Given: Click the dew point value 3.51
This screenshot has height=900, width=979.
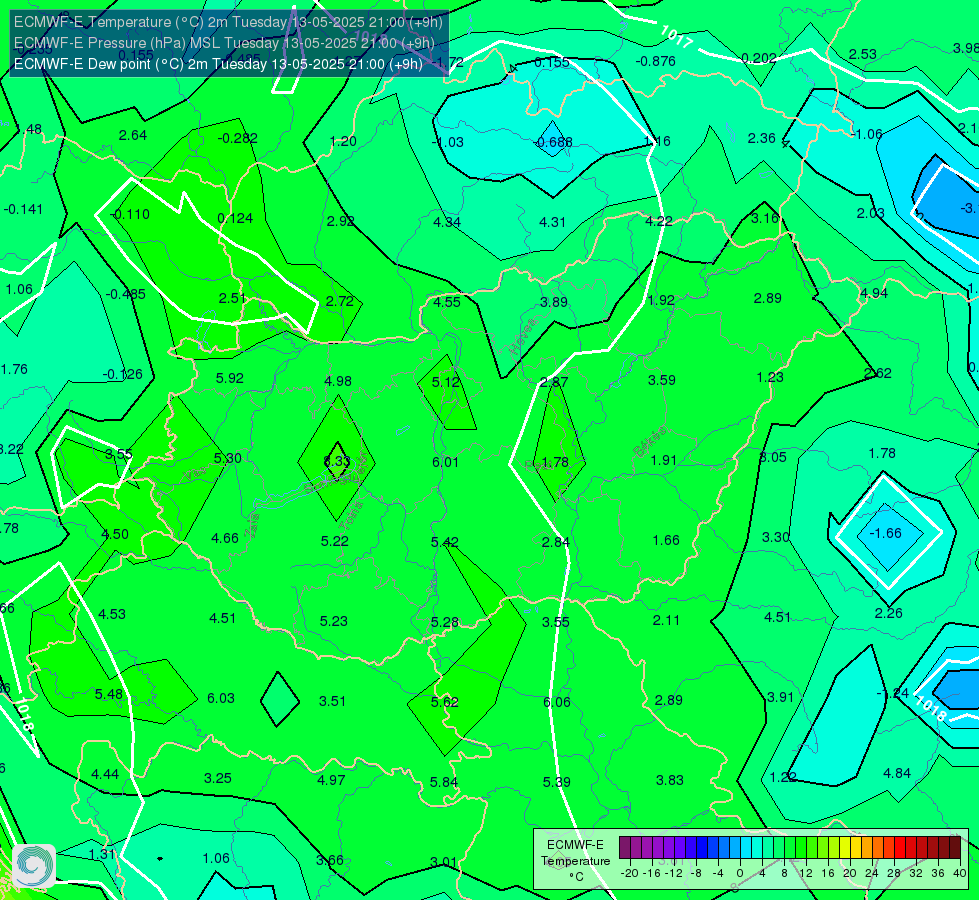Looking at the screenshot, I should click(x=332, y=701).
